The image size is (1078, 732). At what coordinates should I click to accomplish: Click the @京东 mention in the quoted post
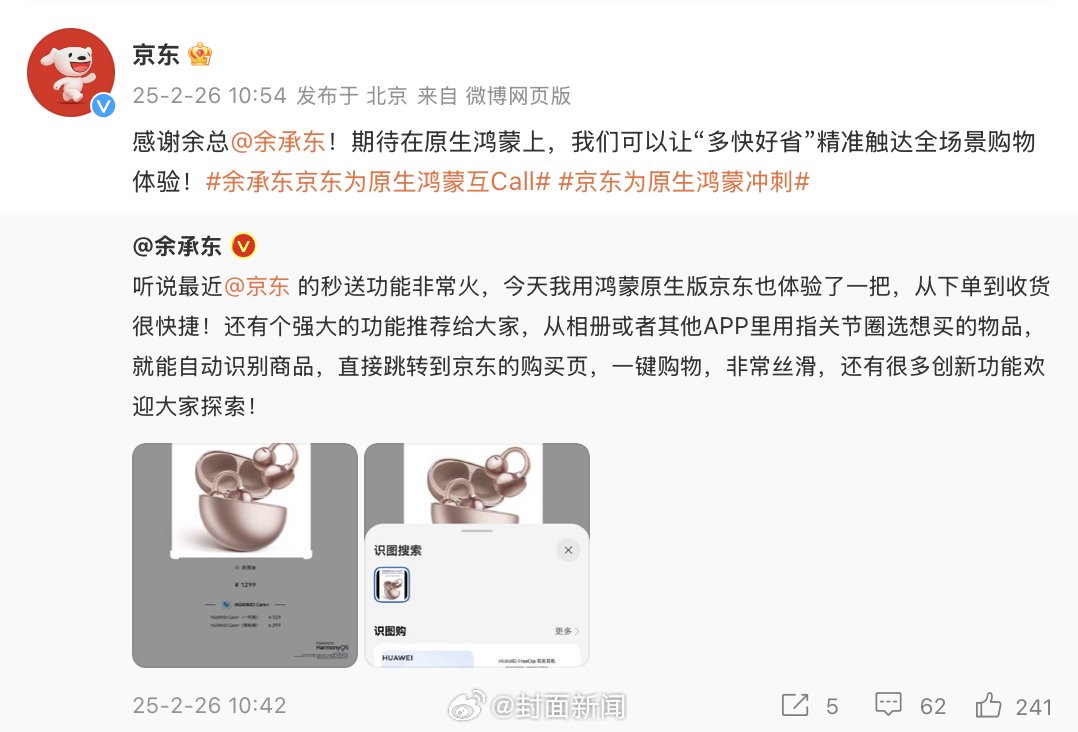[256, 286]
